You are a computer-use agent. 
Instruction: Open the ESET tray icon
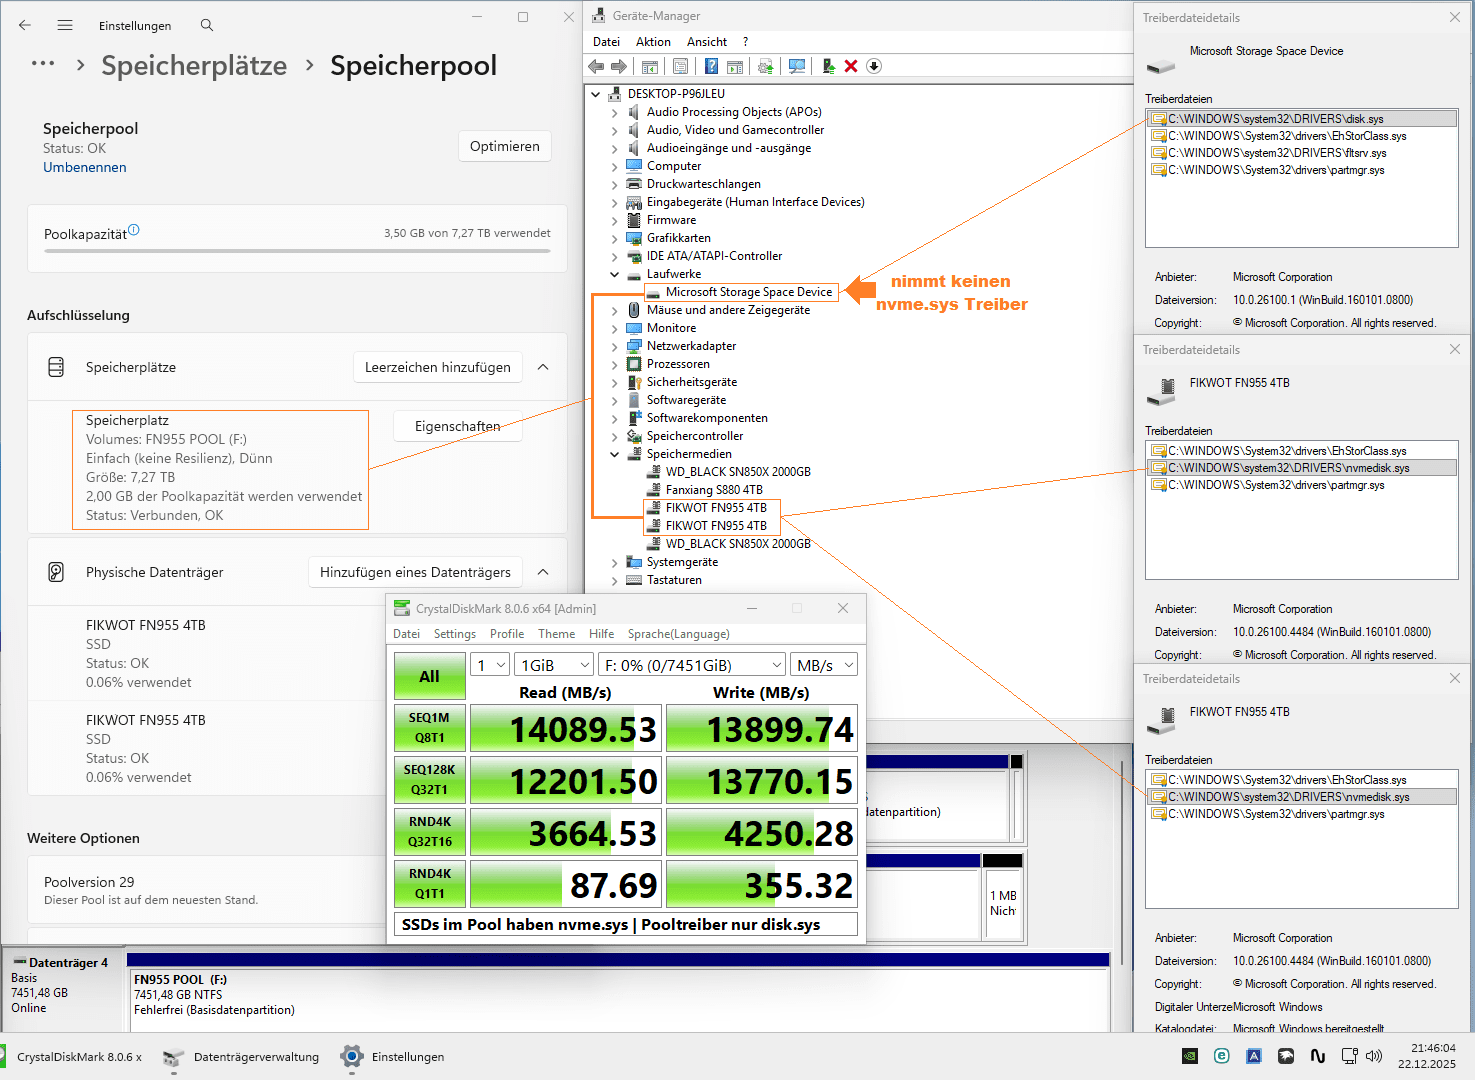click(1222, 1056)
